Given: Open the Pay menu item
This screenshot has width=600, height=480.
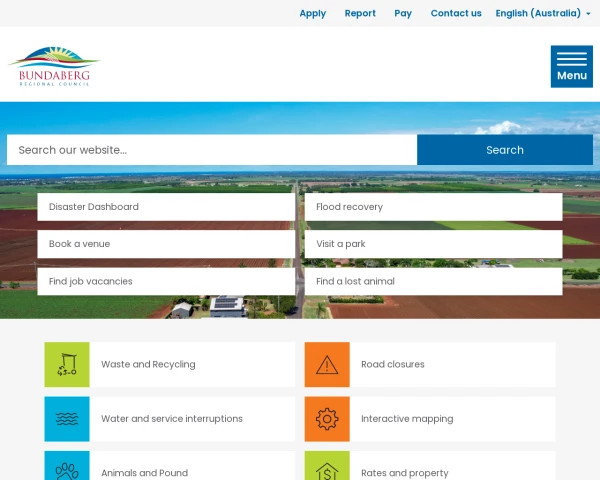Looking at the screenshot, I should [403, 13].
